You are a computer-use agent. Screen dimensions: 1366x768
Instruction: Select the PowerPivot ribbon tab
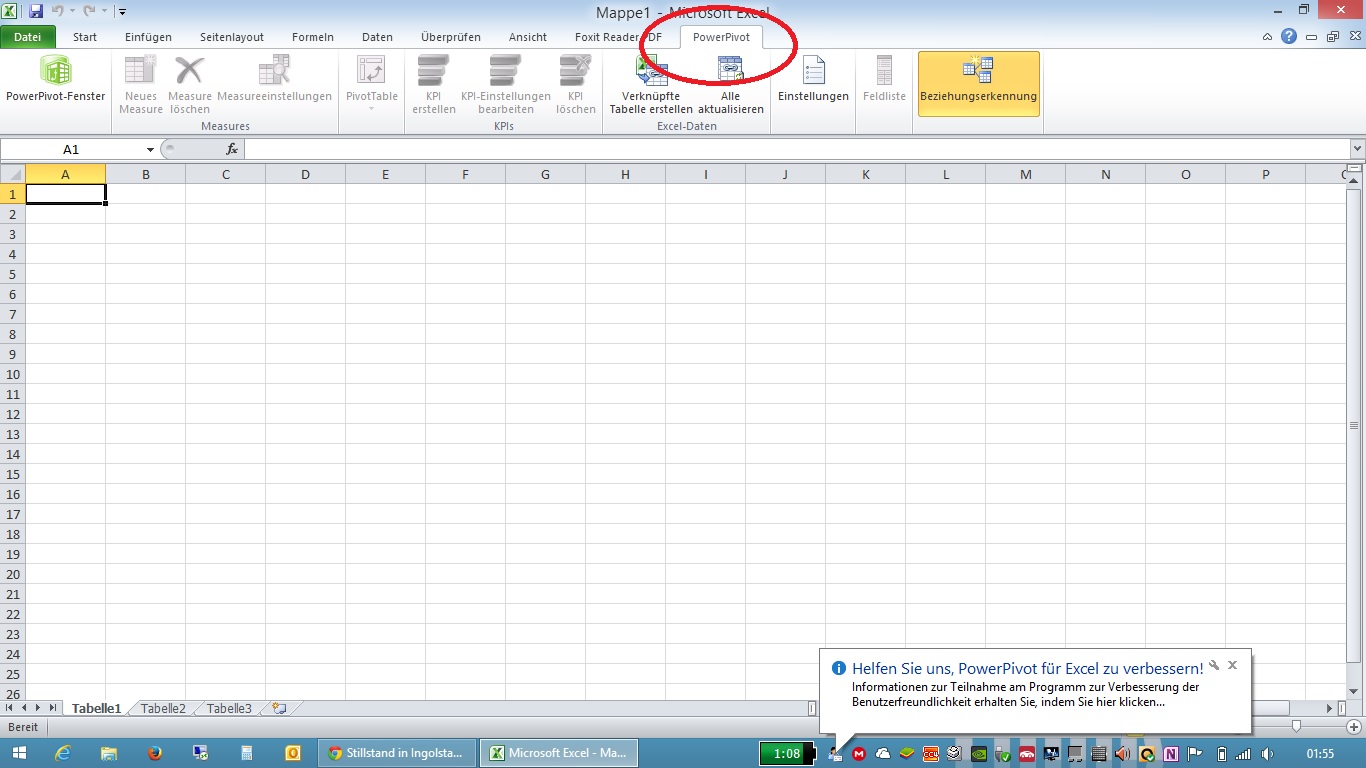[721, 37]
